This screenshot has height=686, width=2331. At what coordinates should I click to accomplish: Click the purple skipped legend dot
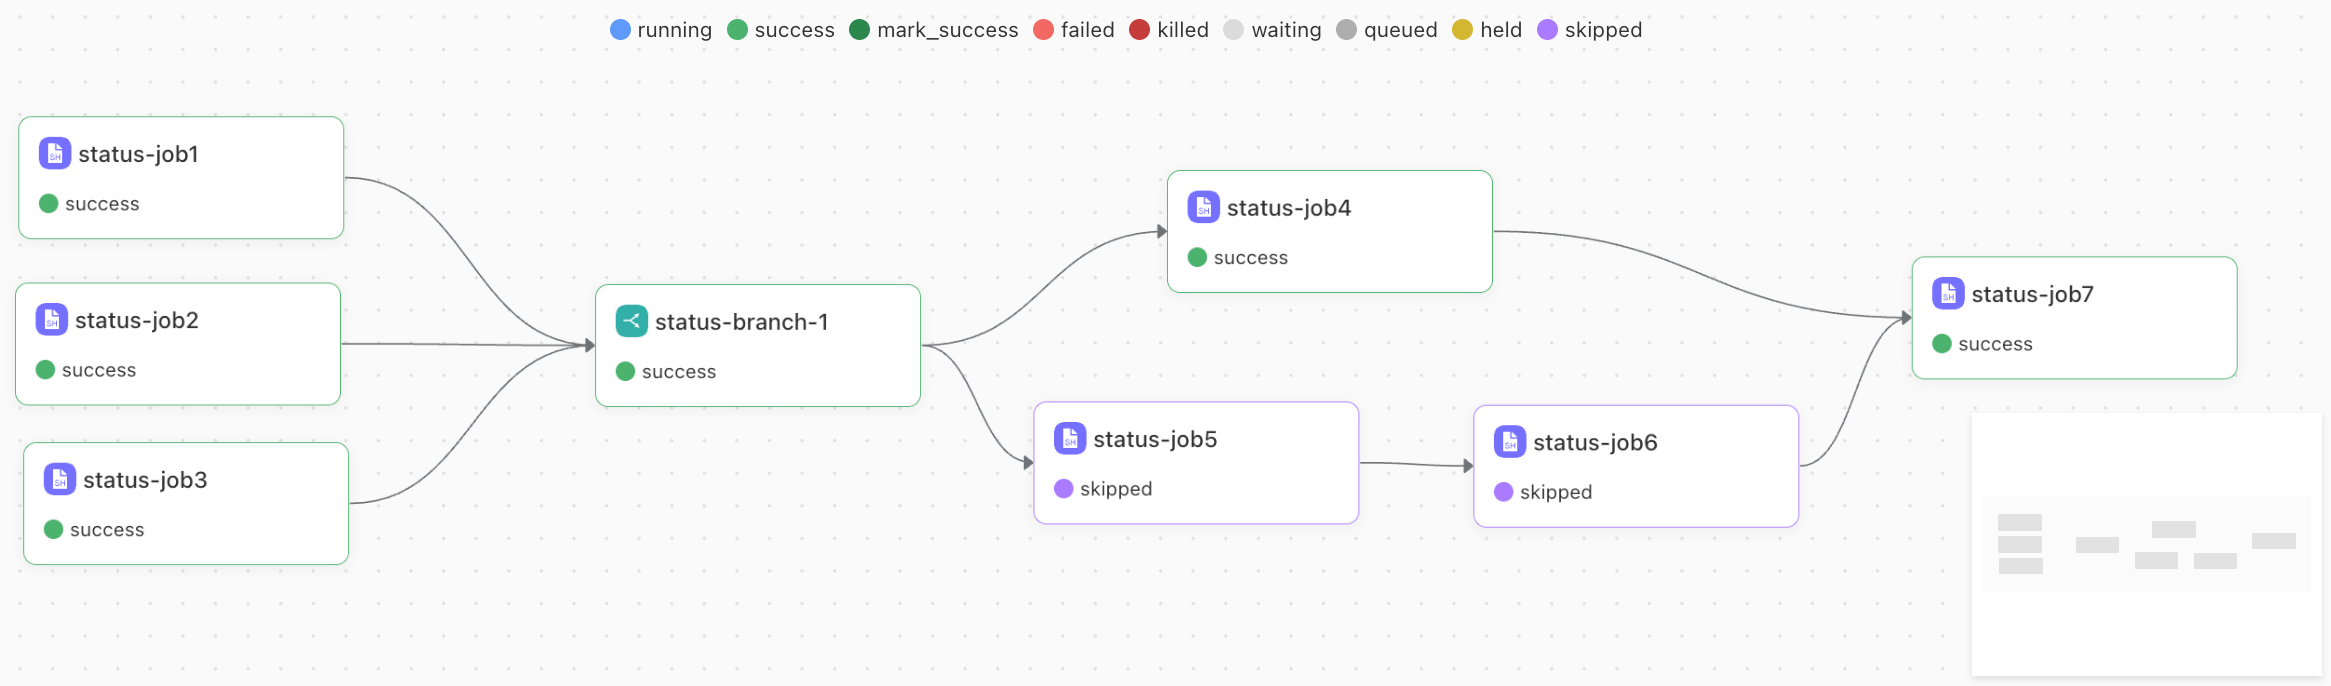(1547, 30)
